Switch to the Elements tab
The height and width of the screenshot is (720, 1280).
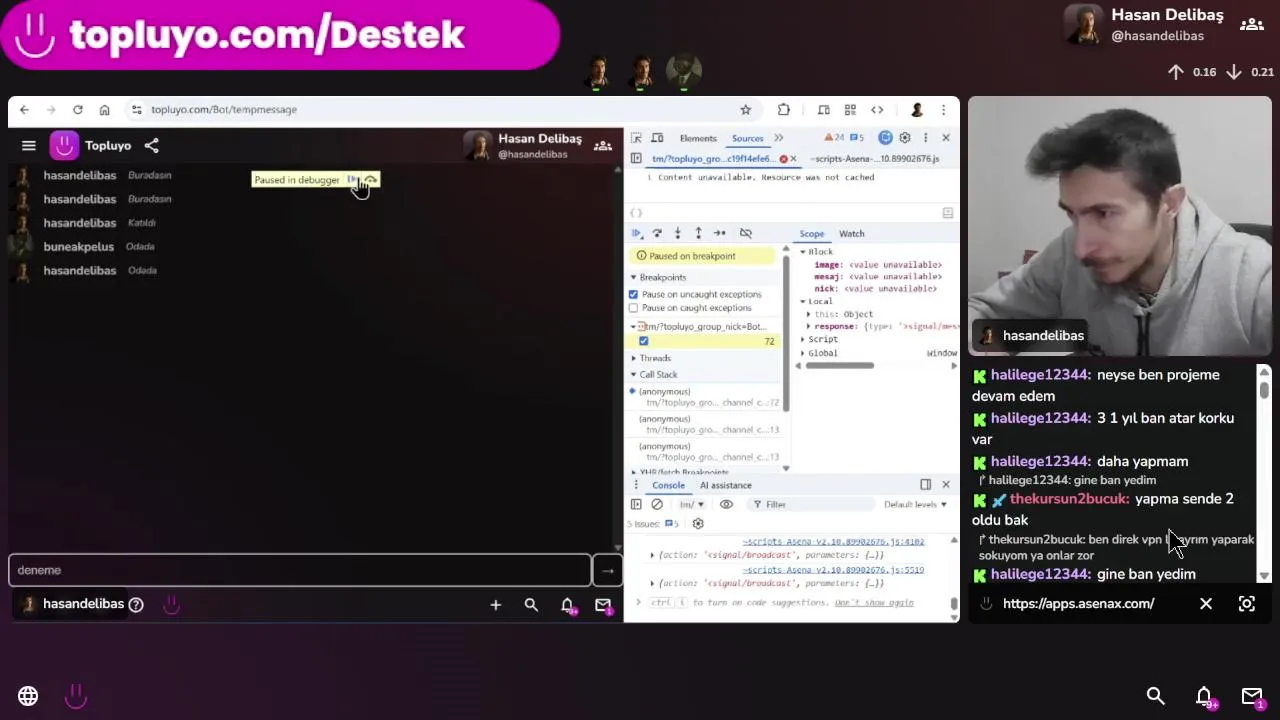pos(698,138)
